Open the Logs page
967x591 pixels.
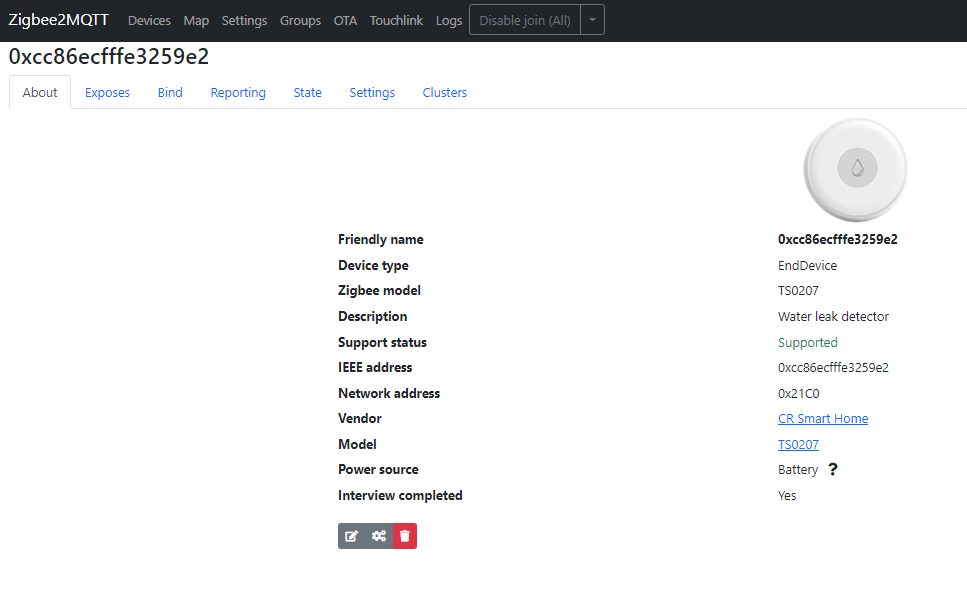pyautogui.click(x=449, y=20)
